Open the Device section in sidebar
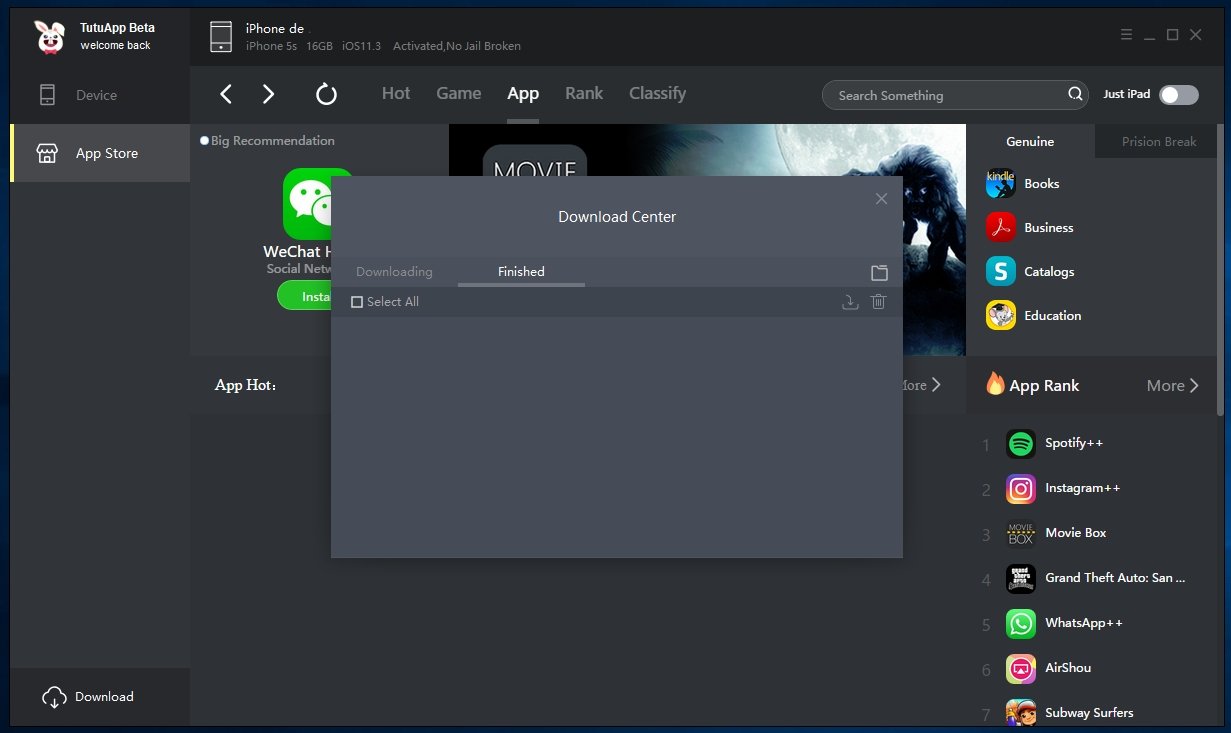Viewport: 1231px width, 733px height. [x=100, y=95]
